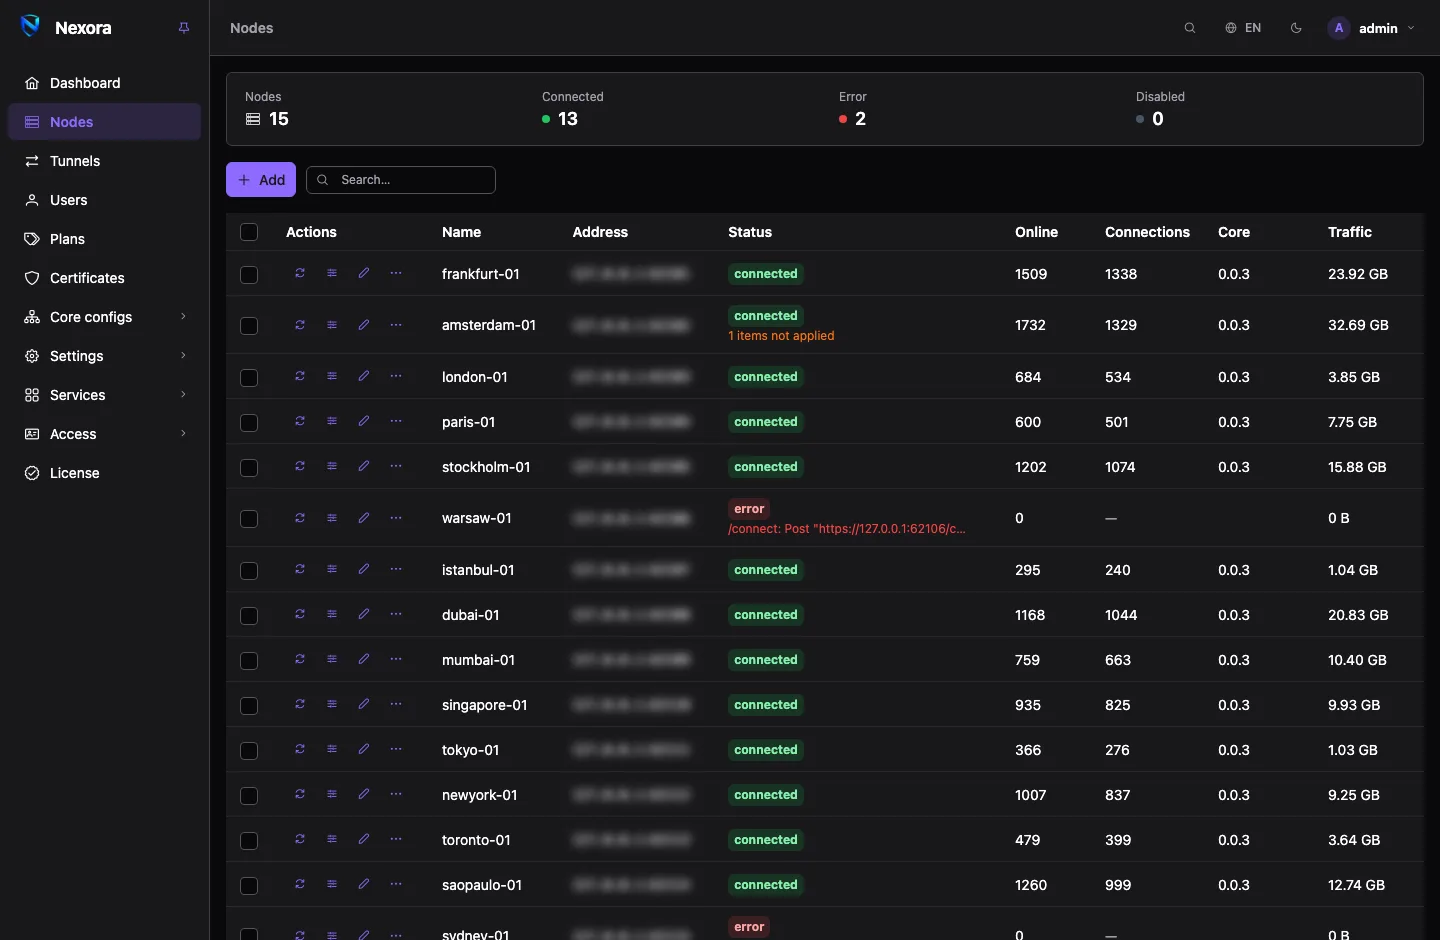Viewport: 1440px width, 940px height.
Task: Reconnect the singapore-01 node
Action: pyautogui.click(x=300, y=704)
